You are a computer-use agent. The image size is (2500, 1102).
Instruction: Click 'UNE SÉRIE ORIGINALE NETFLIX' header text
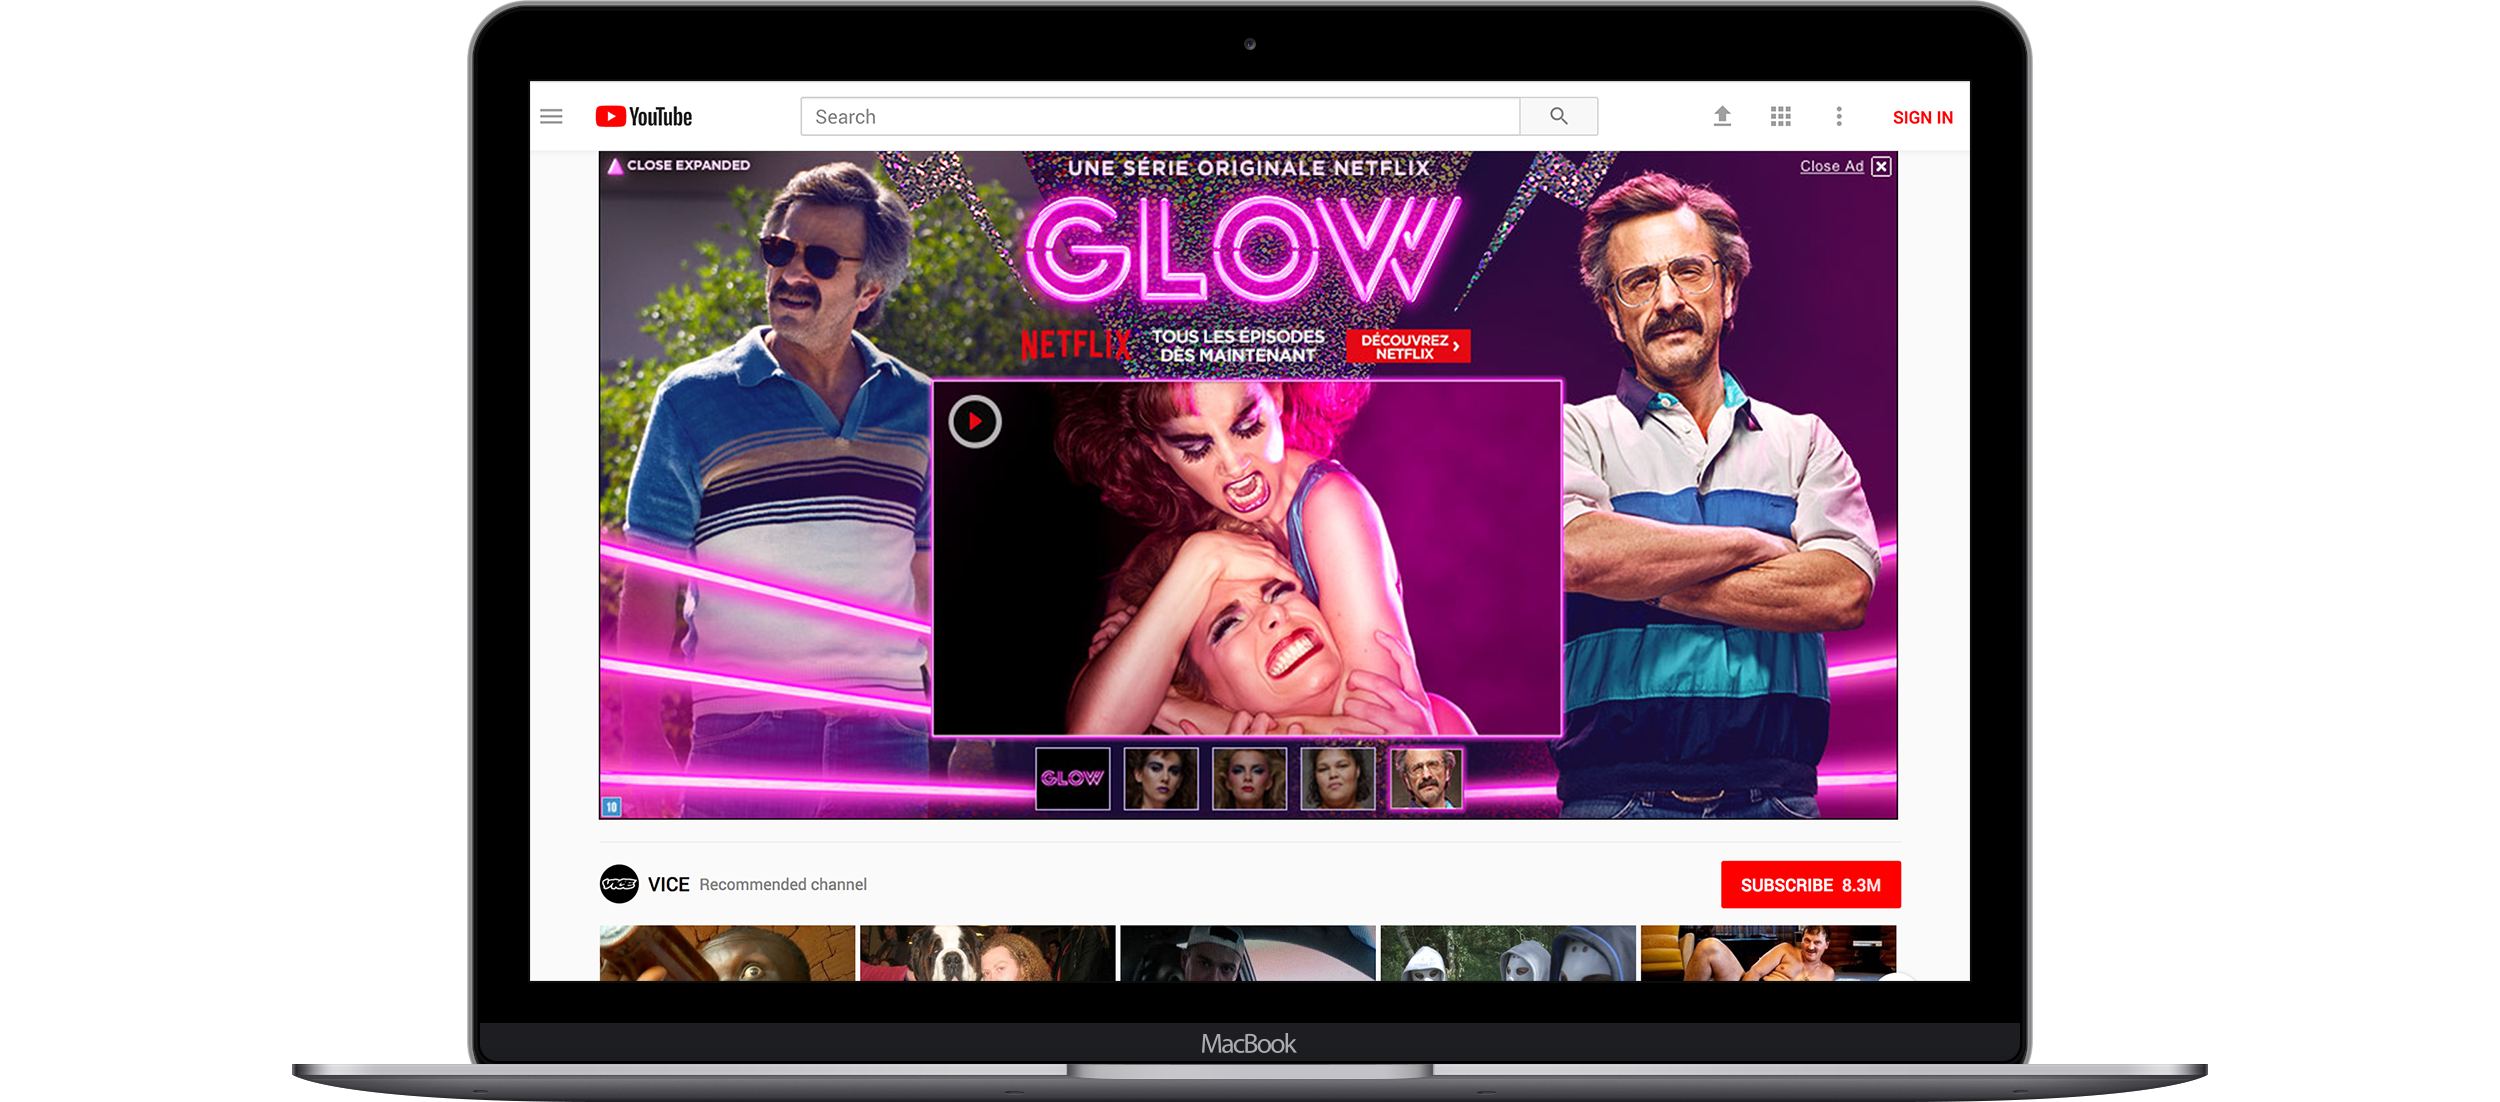click(1249, 168)
